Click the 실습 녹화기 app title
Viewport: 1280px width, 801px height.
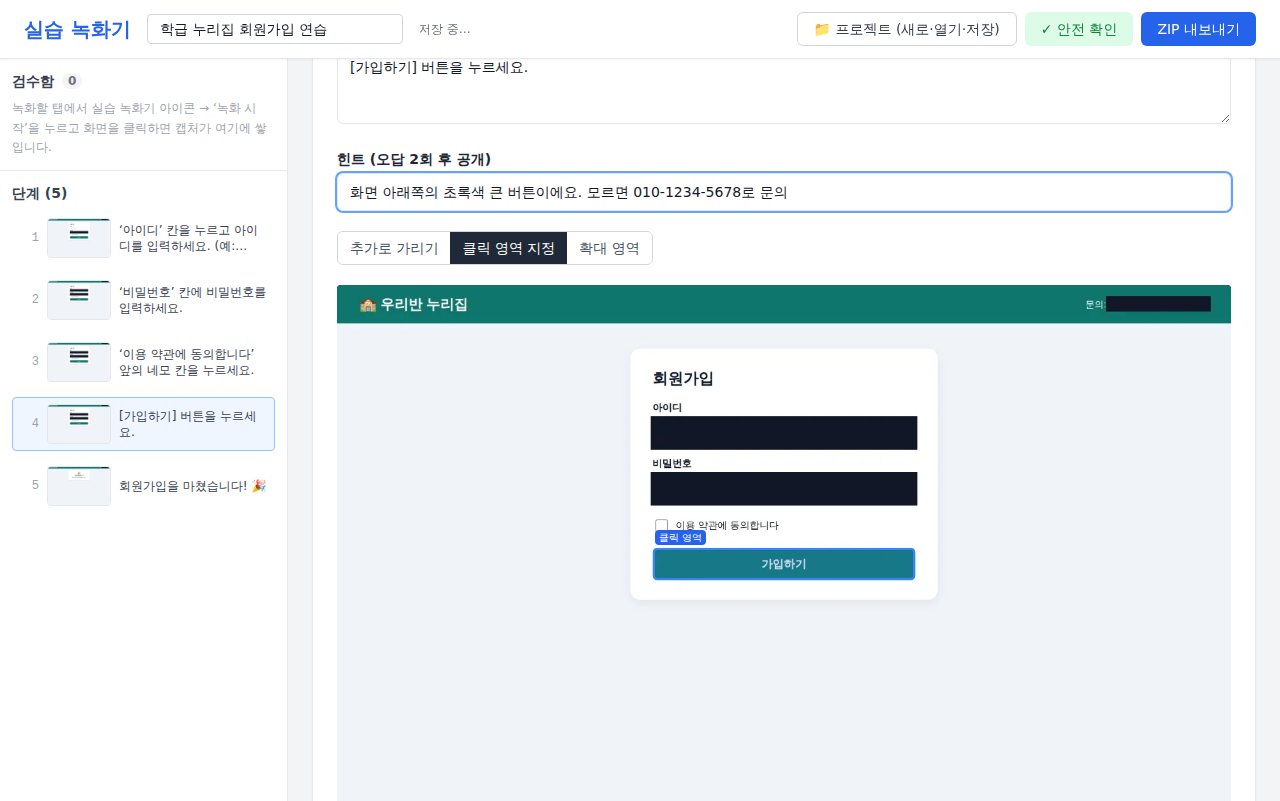(77, 29)
